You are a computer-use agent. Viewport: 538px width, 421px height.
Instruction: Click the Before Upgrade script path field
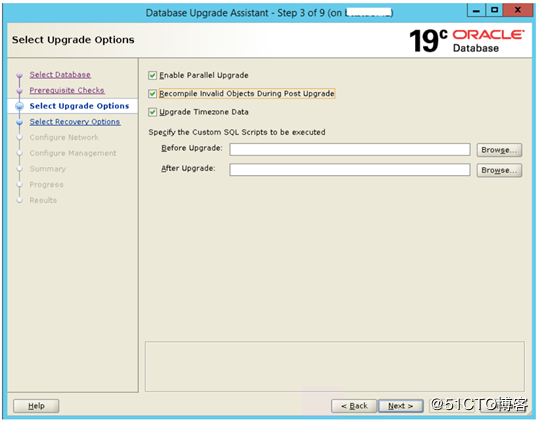tap(350, 150)
